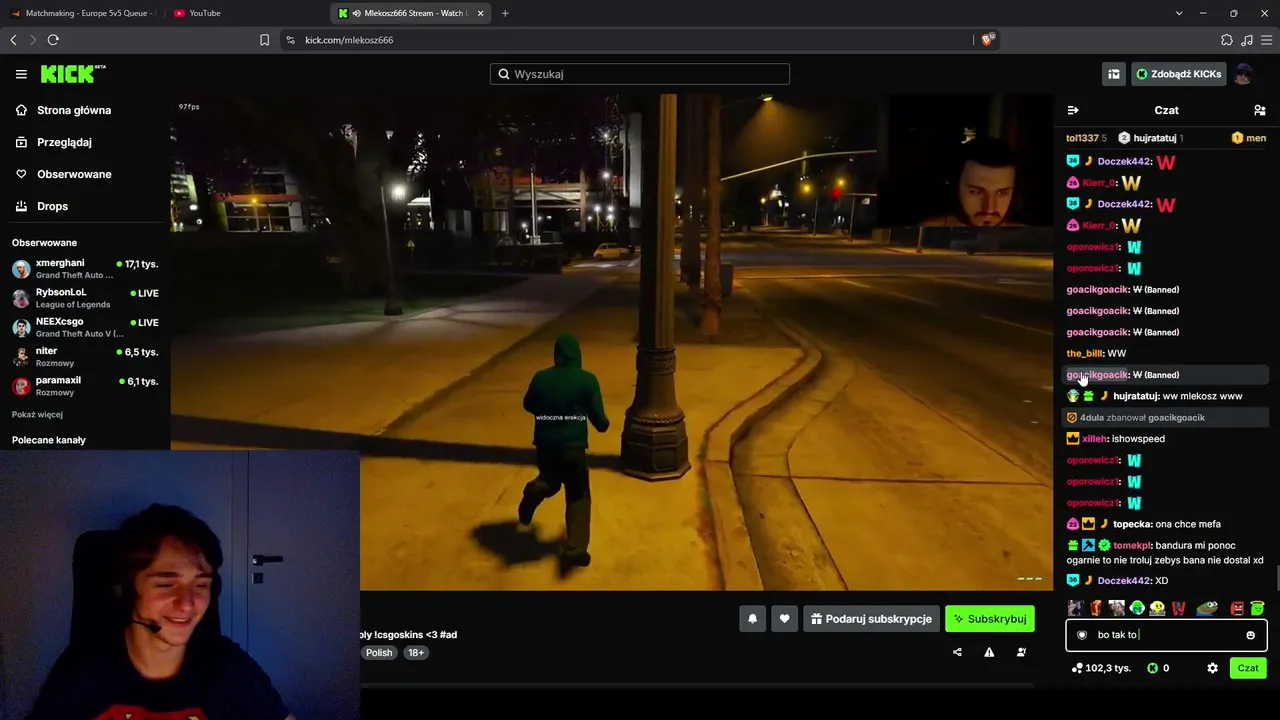Click the chat scrollbar
The width and height of the screenshot is (1280, 720).
point(1276,578)
